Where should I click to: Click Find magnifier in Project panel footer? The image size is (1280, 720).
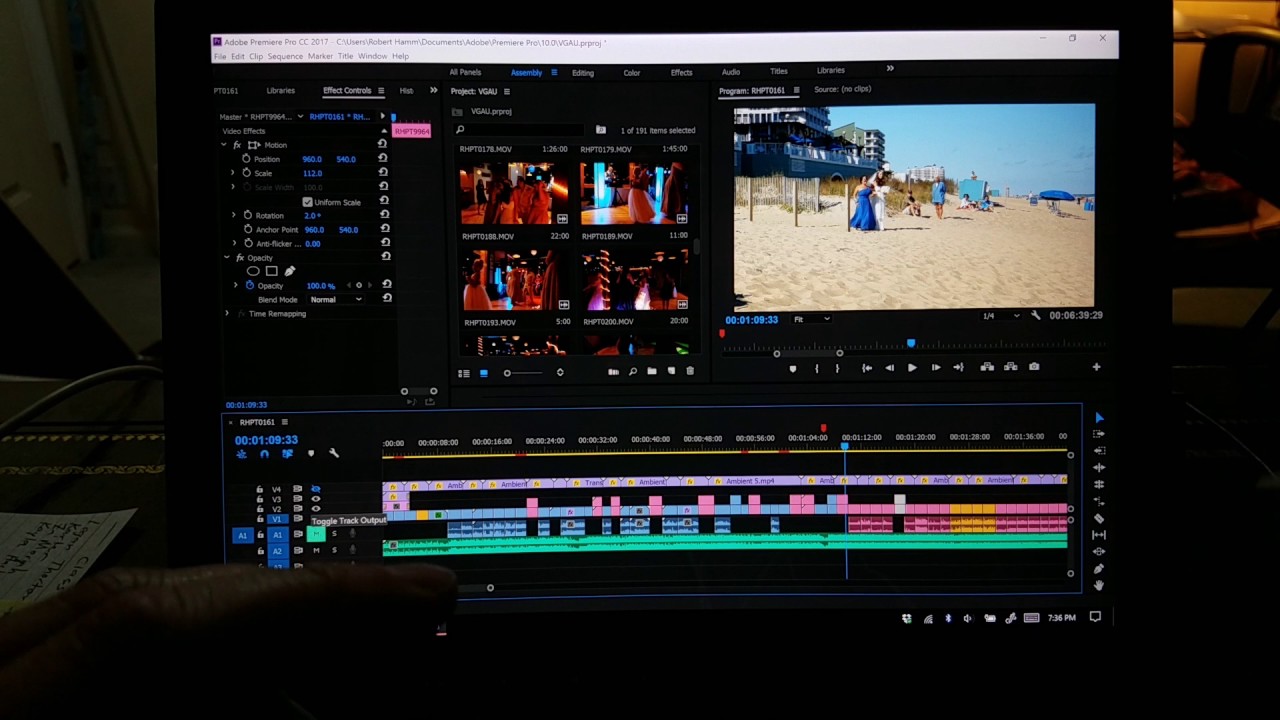tap(632, 372)
